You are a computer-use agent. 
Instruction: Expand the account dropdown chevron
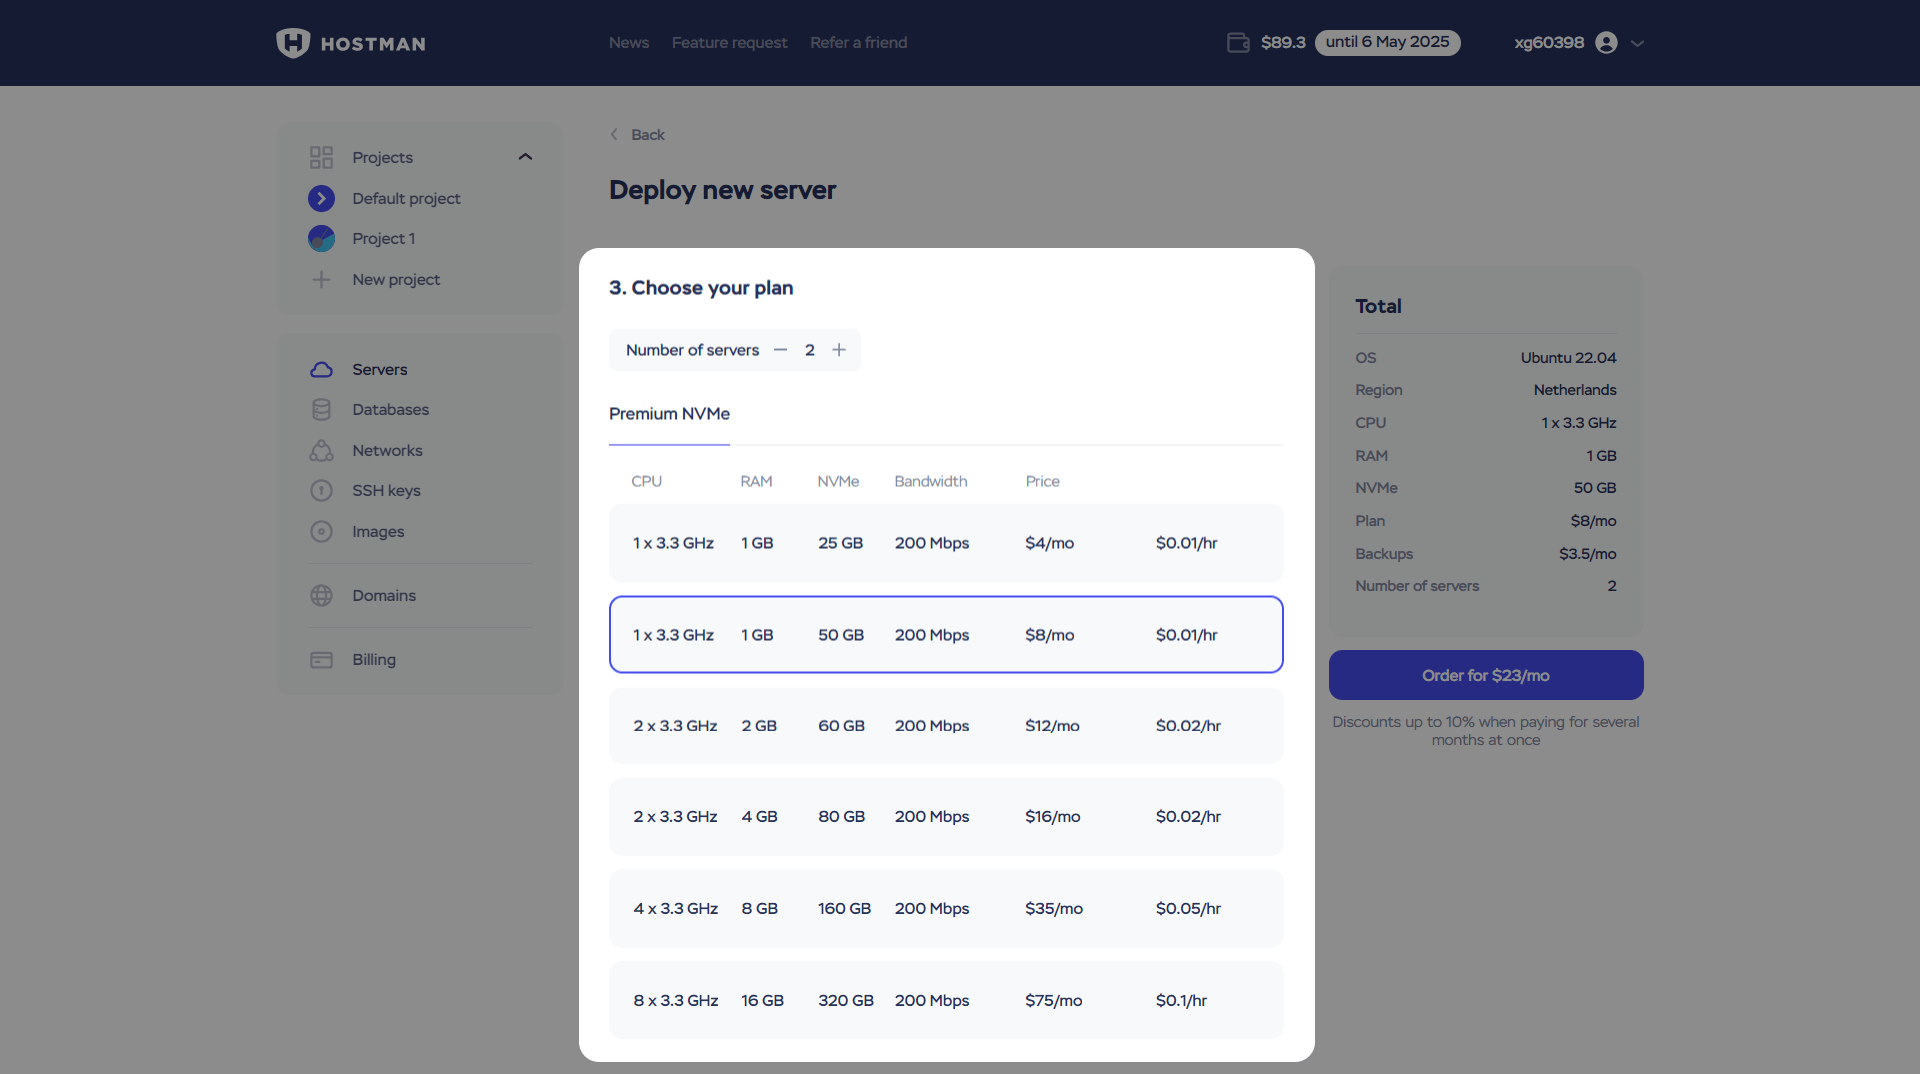point(1637,43)
